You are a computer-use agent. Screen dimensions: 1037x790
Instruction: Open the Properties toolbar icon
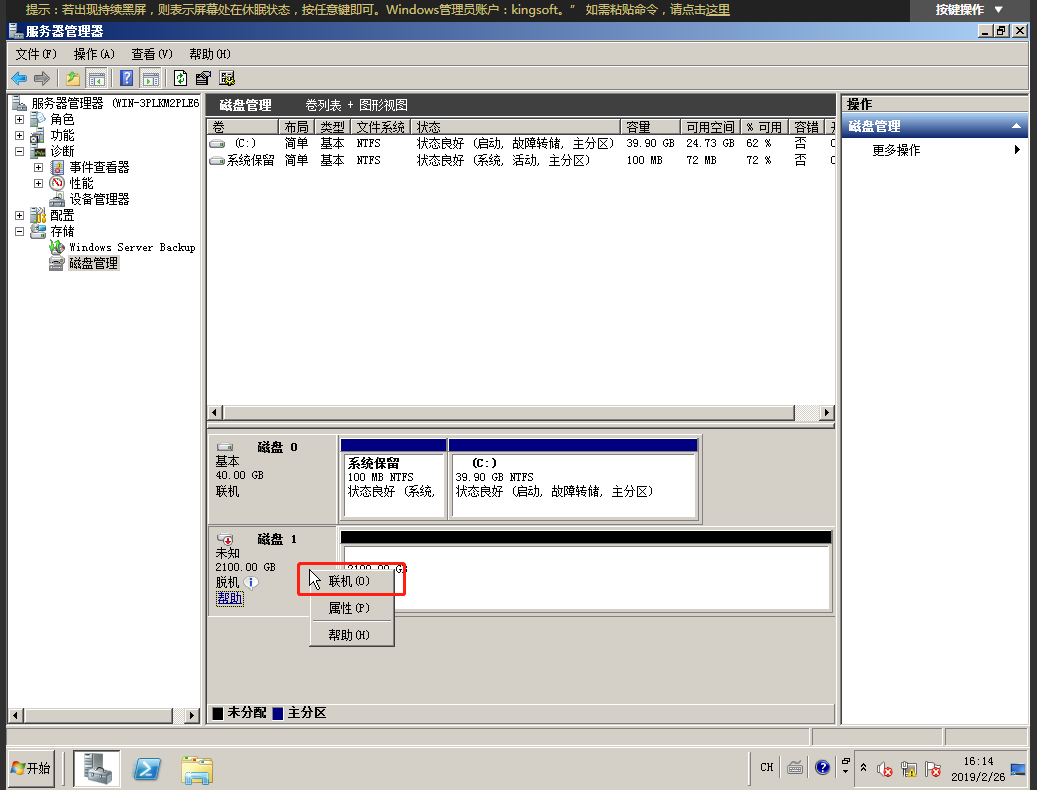click(x=203, y=78)
